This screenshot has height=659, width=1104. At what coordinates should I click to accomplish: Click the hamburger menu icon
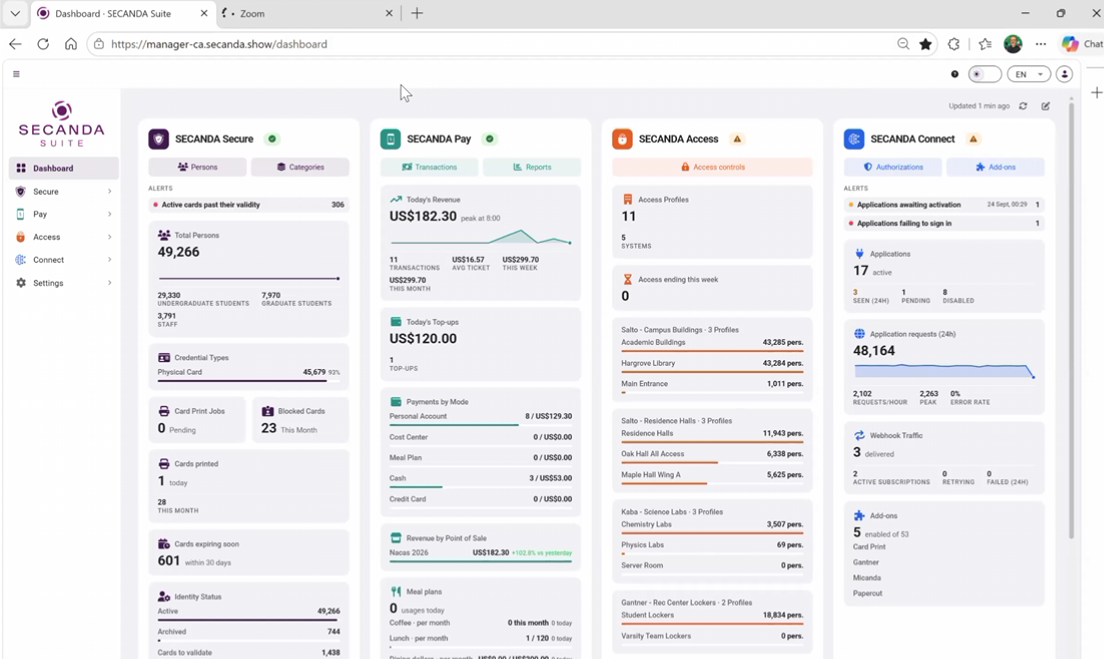pos(16,74)
